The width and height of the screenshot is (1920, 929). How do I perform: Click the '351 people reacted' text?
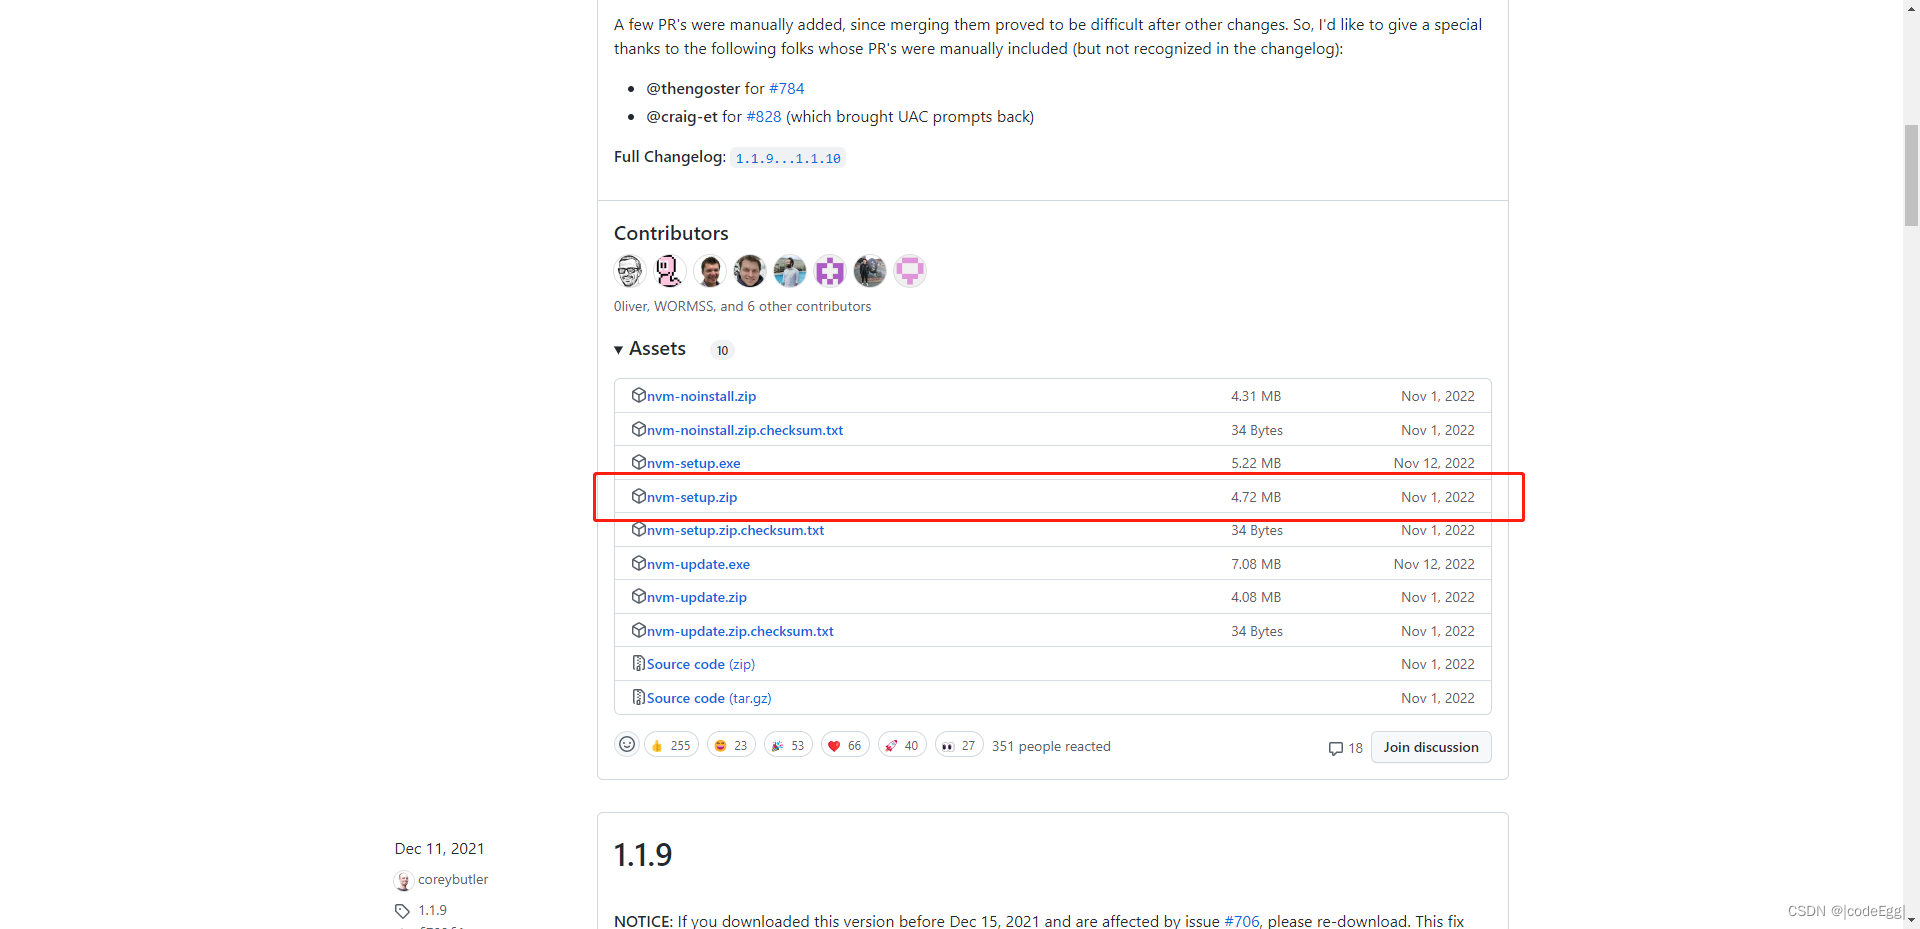click(x=1051, y=746)
